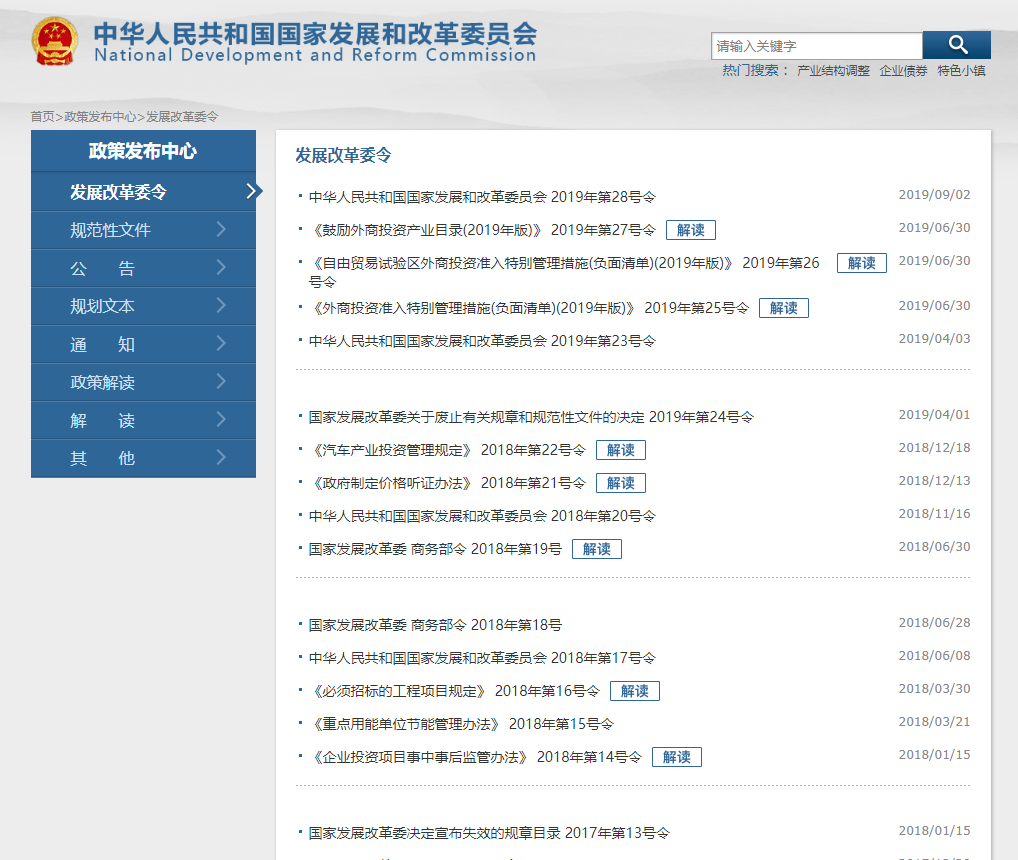
Task: Type in the keyword search field
Action: [816, 46]
